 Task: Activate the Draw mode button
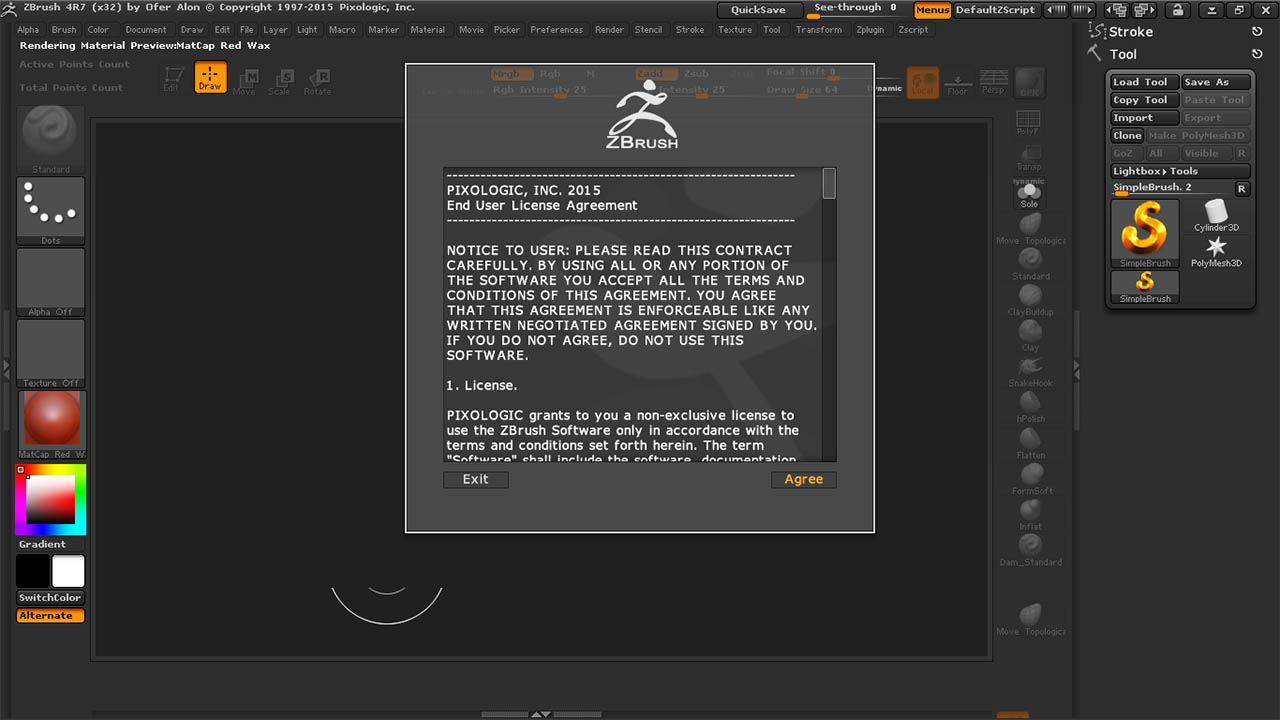[210, 78]
